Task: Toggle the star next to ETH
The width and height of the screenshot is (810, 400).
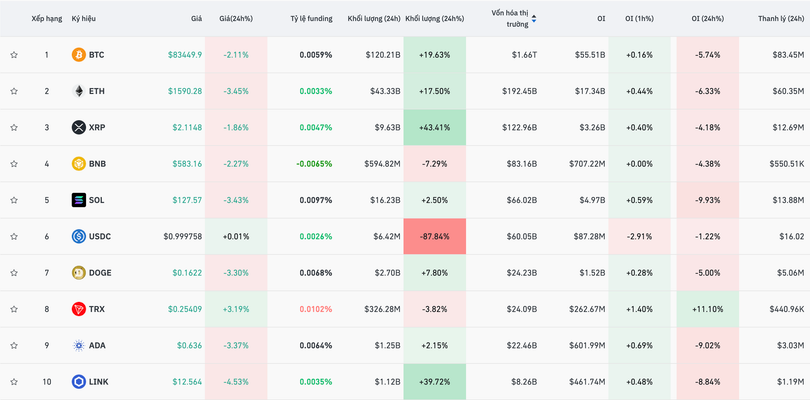Action: tap(14, 91)
